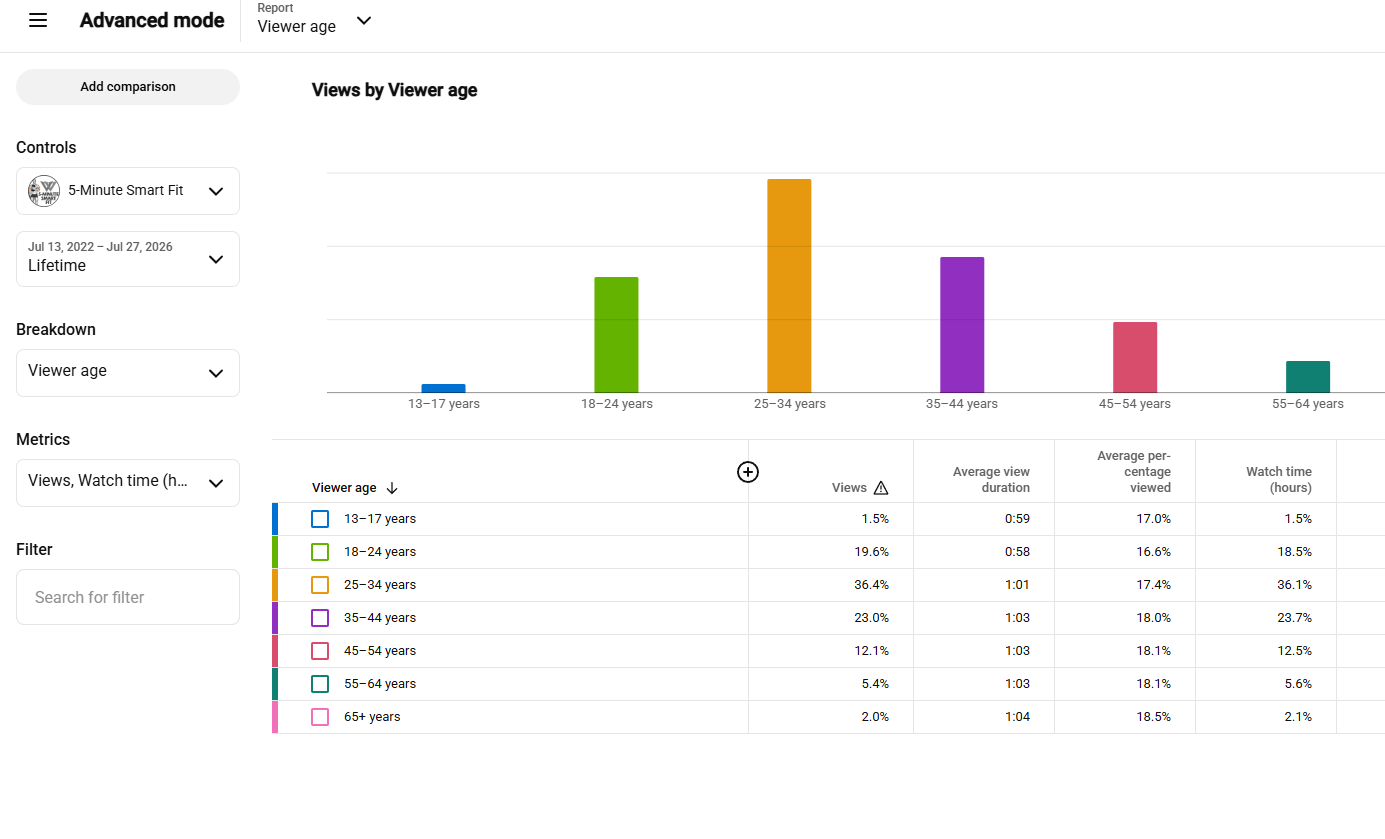Check the 13–17 years row checkbox
This screenshot has width=1385, height=839.
320,519
